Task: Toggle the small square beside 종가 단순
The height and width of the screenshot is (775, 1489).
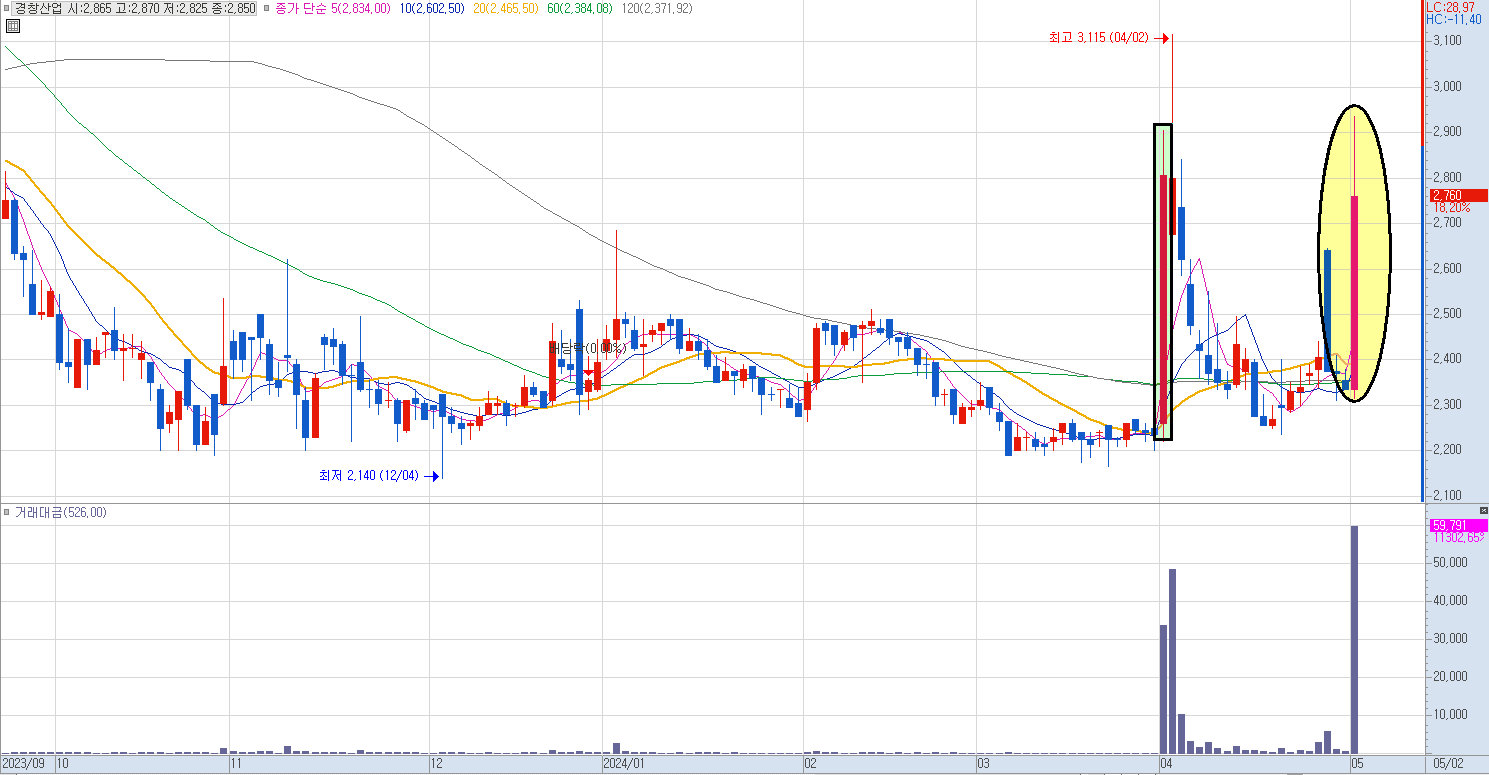Action: click(265, 8)
